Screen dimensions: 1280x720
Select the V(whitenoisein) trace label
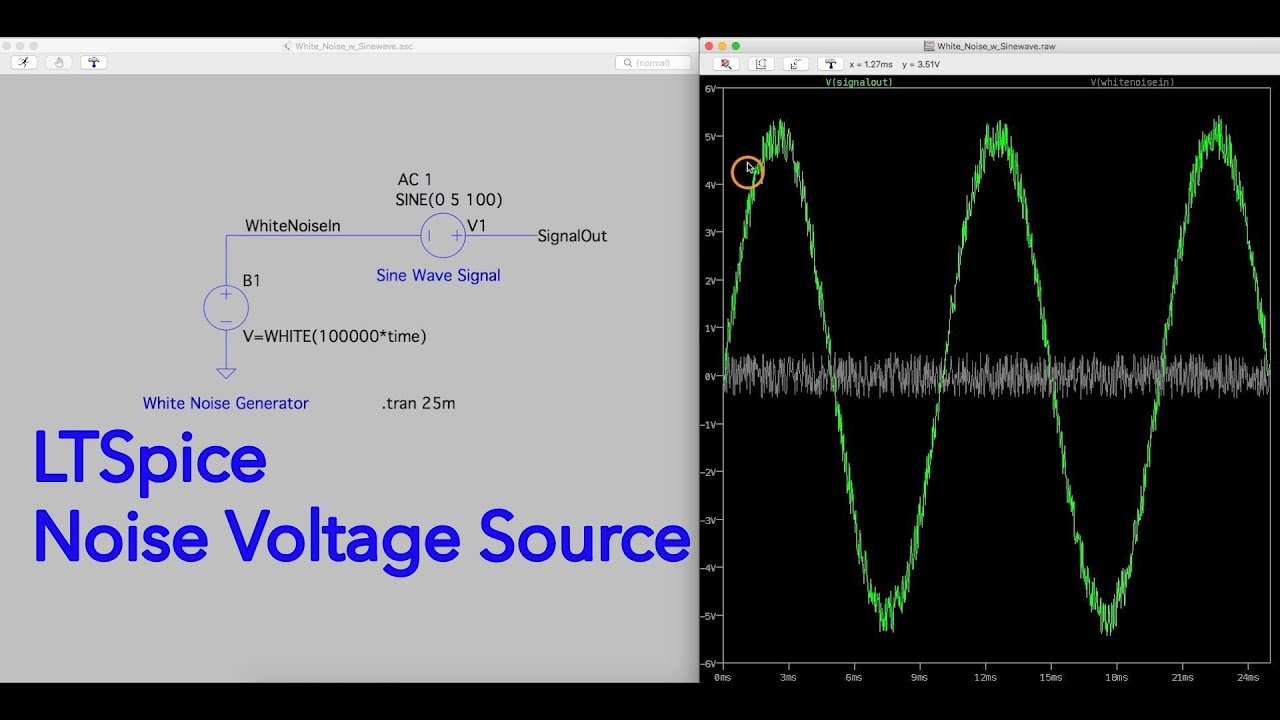pos(1132,82)
